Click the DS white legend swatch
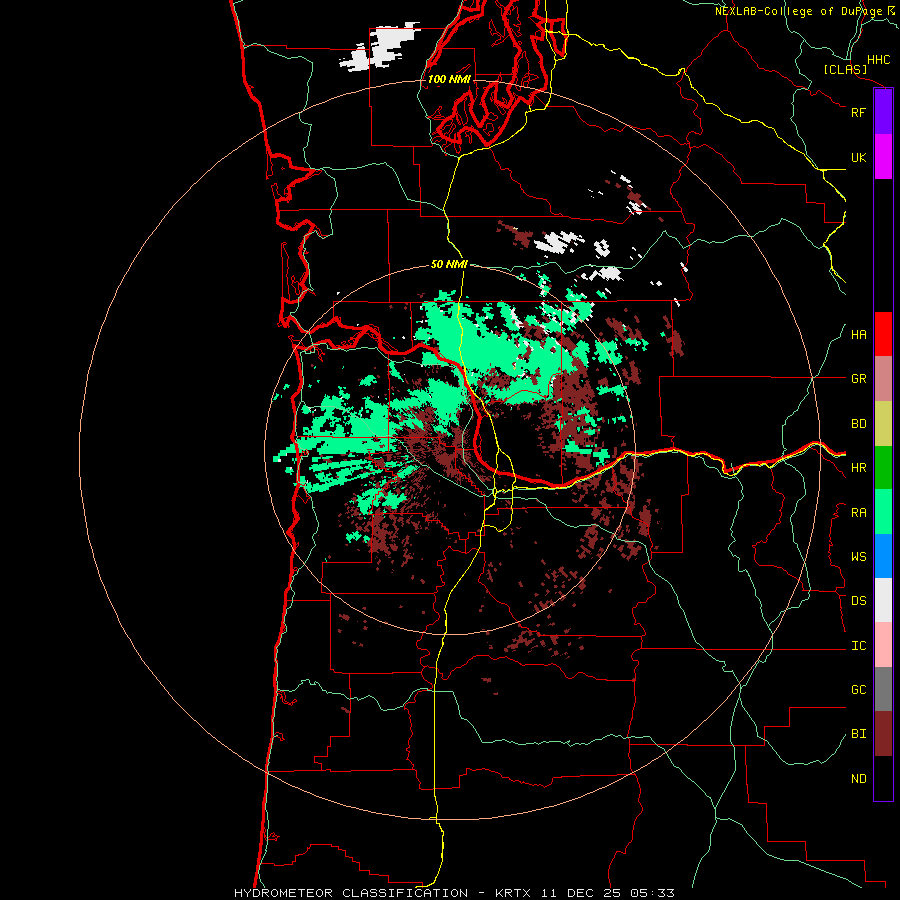Screen dimensions: 900x900 pyautogui.click(x=883, y=600)
